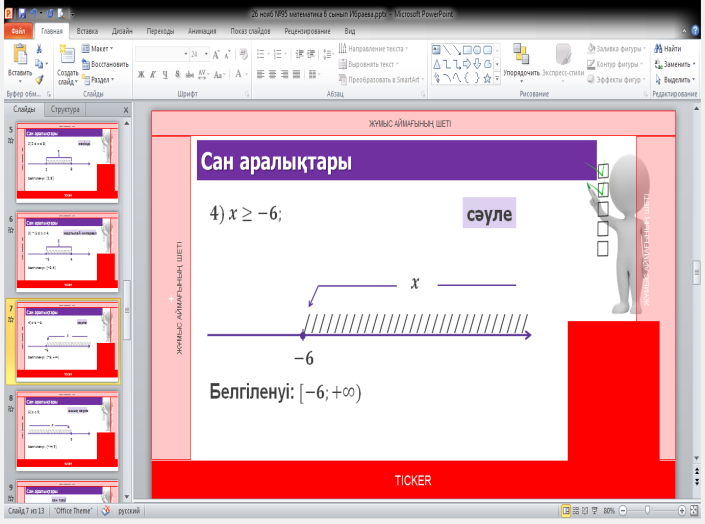Click Преобразовать в SmartArt button

point(381,80)
